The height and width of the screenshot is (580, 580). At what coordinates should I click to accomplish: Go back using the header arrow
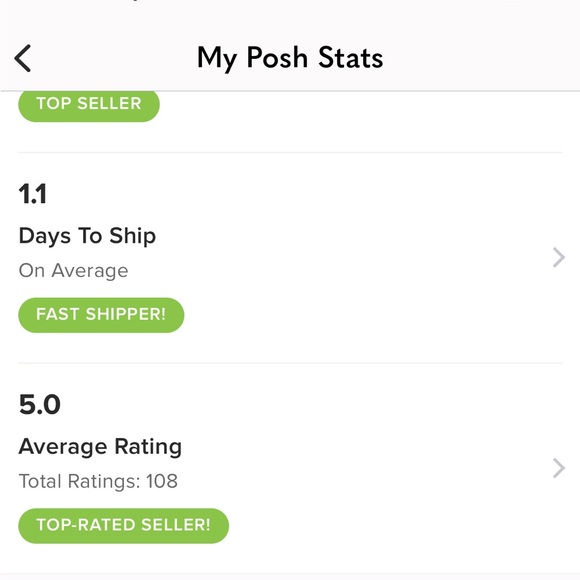coord(23,58)
